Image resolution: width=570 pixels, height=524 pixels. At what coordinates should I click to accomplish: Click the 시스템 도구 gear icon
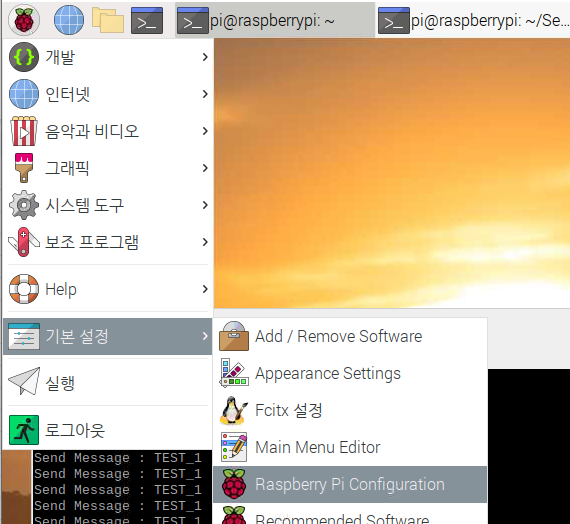click(24, 205)
